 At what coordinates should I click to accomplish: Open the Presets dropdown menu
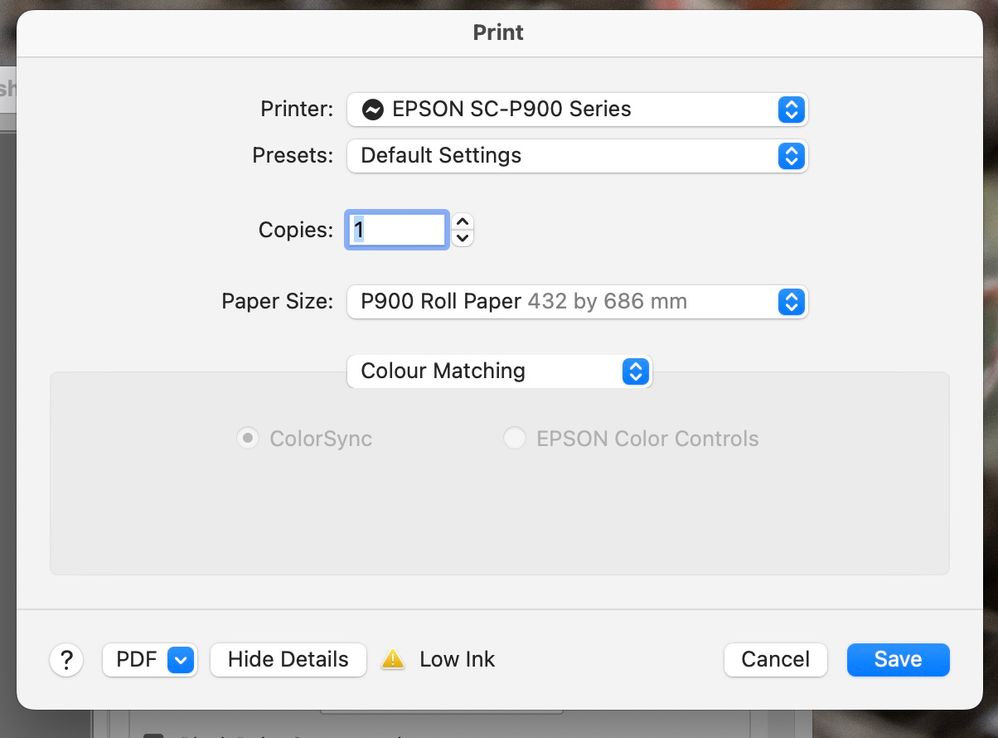point(577,156)
